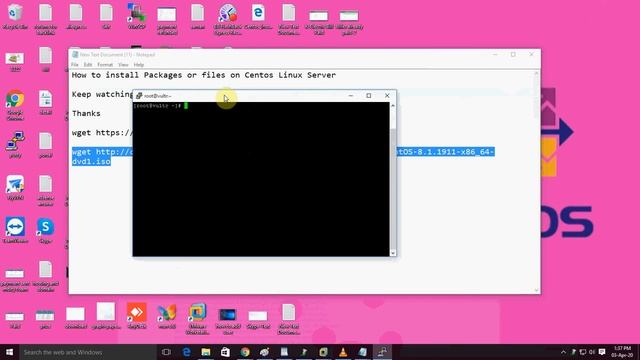Viewport: 640px width, 360px height.
Task: Open the Format menu in Notepad
Action: [105, 64]
